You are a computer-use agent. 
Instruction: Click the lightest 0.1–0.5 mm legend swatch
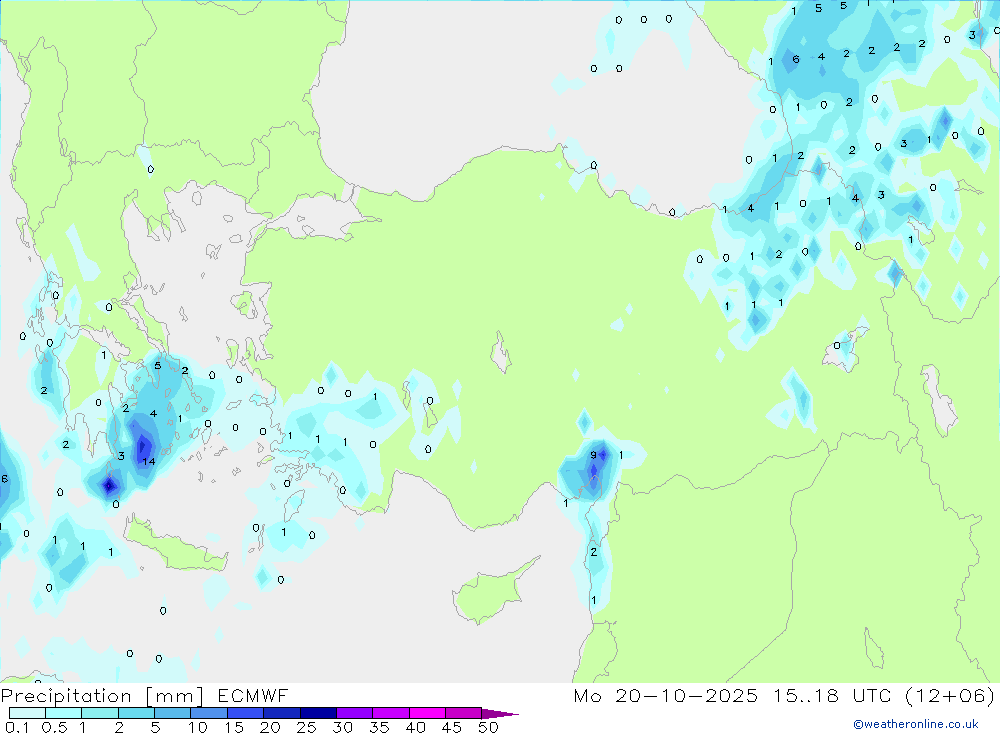27,713
